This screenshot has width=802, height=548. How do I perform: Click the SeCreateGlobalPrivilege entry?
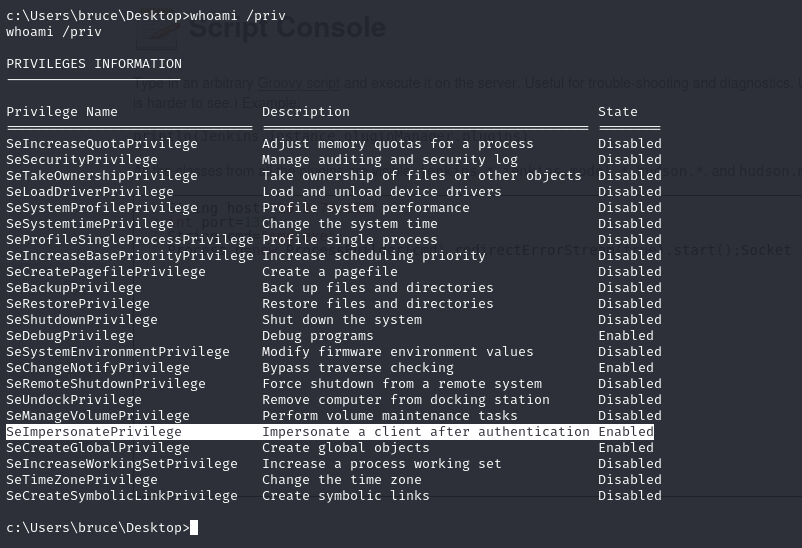click(98, 448)
